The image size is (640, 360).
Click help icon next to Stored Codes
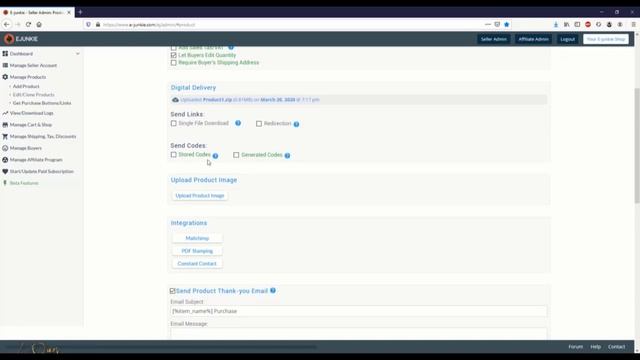coord(215,156)
